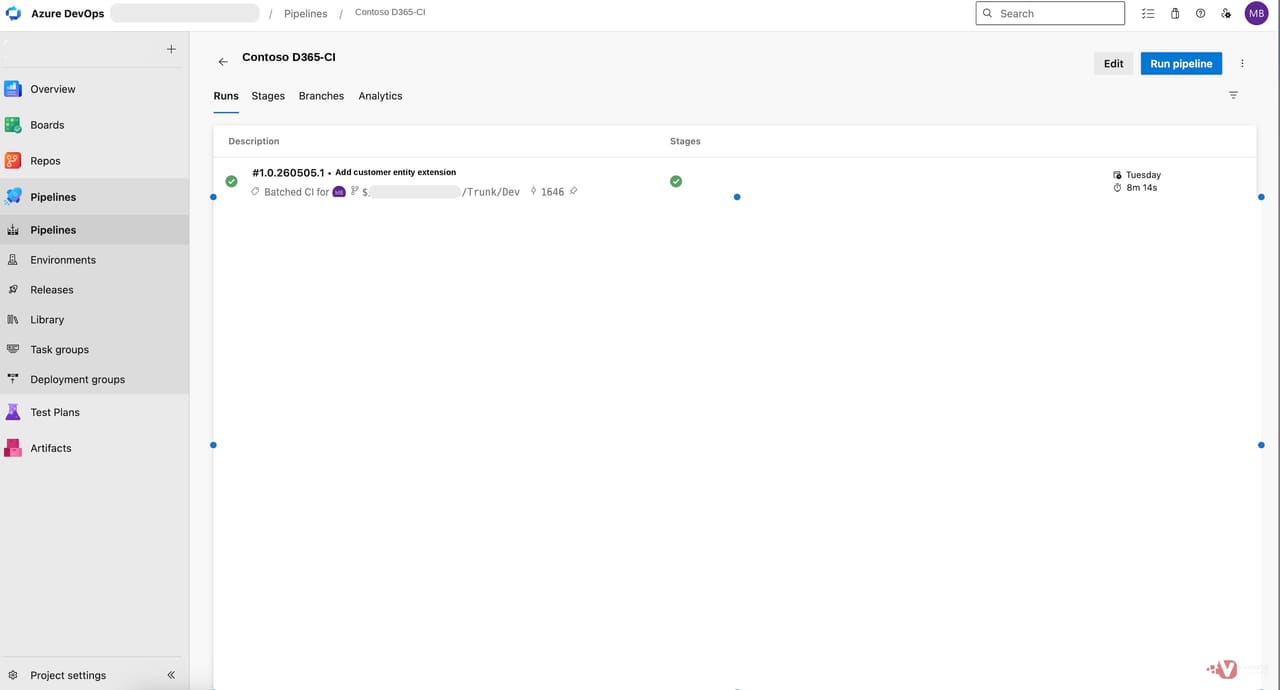This screenshot has height=690, width=1280.
Task: Click the branch path ending /Trunk/Dev
Action: [441, 192]
